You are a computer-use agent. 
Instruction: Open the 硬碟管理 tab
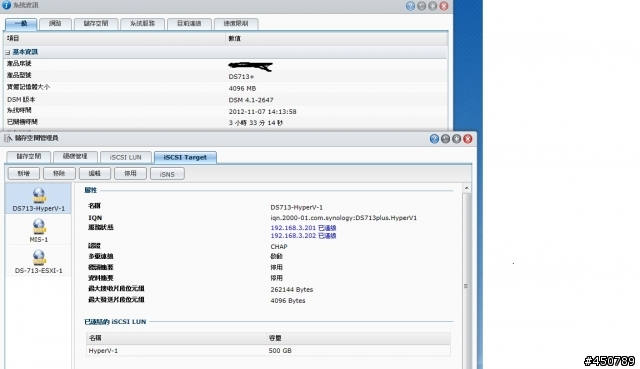tap(75, 157)
